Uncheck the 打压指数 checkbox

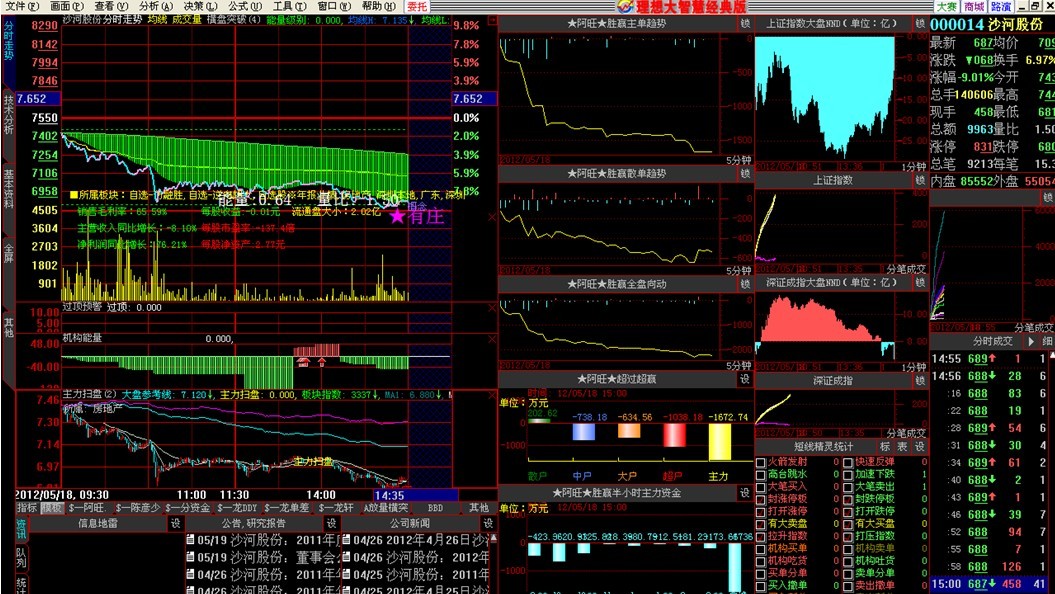848,537
